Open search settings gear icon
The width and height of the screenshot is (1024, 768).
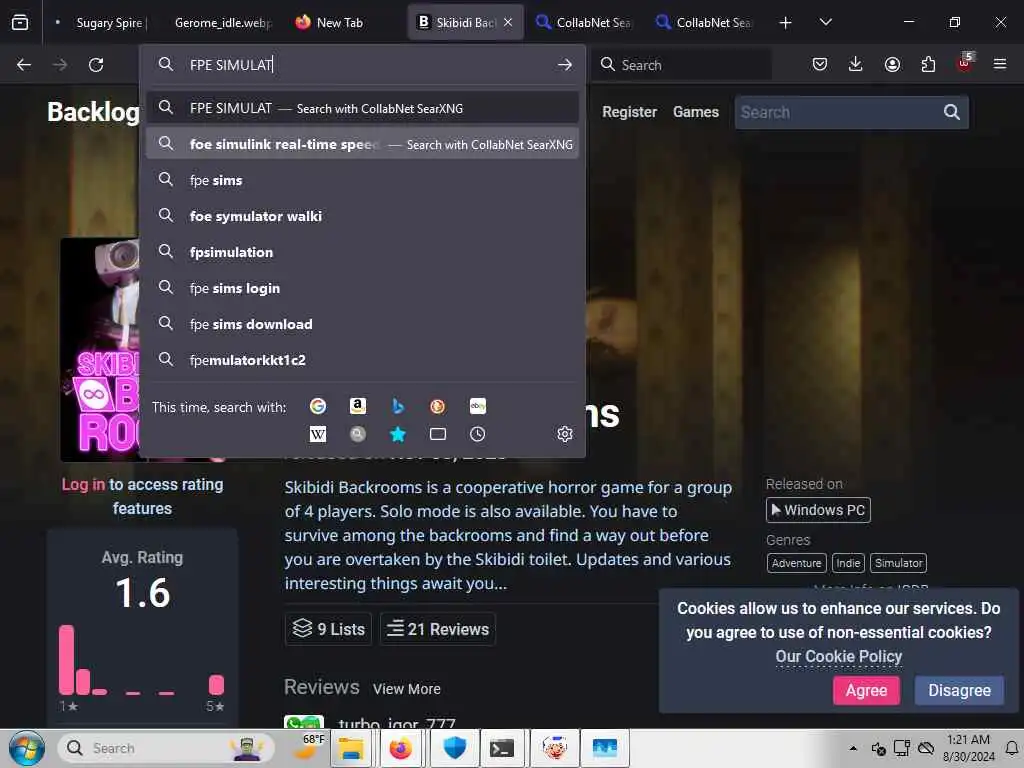tap(565, 434)
